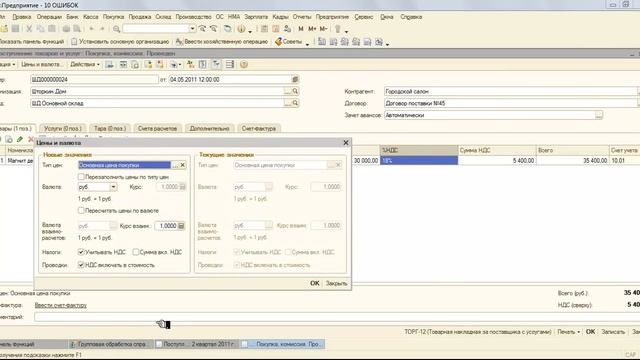The width and height of the screenshot is (640, 360).
Task: Click Закрыть in Цены и валюта dialog
Action: click(x=336, y=283)
